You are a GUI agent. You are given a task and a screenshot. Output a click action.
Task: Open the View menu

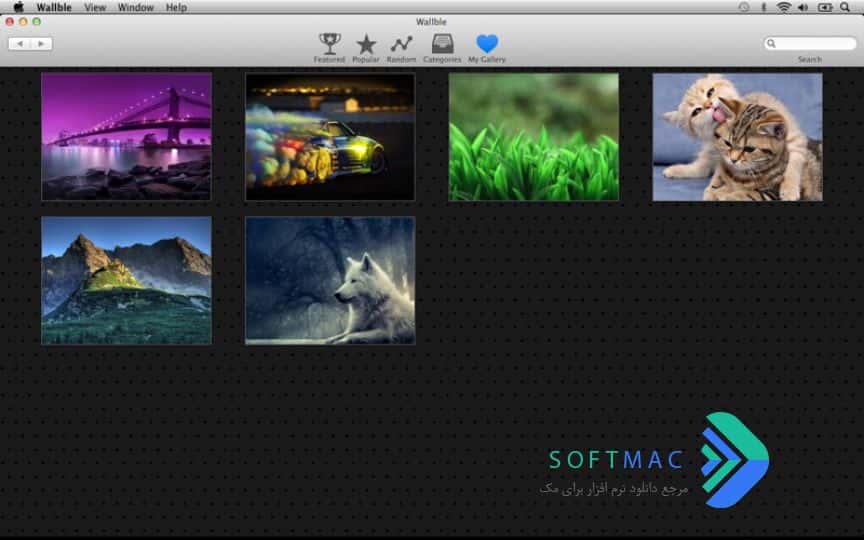[95, 7]
